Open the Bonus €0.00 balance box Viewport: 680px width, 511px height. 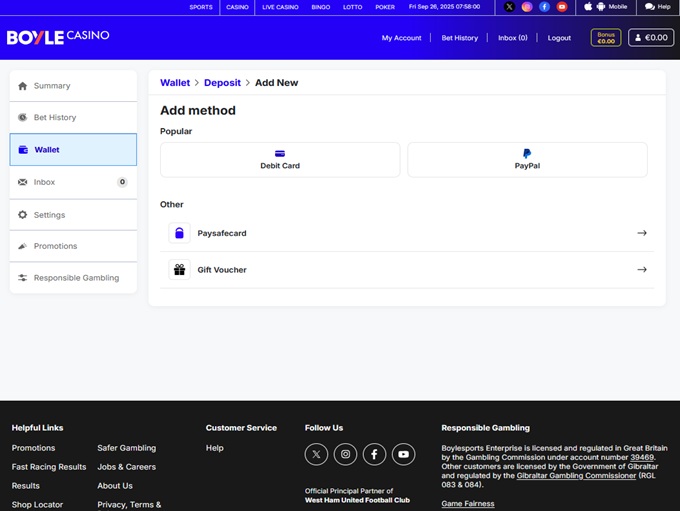pyautogui.click(x=606, y=38)
